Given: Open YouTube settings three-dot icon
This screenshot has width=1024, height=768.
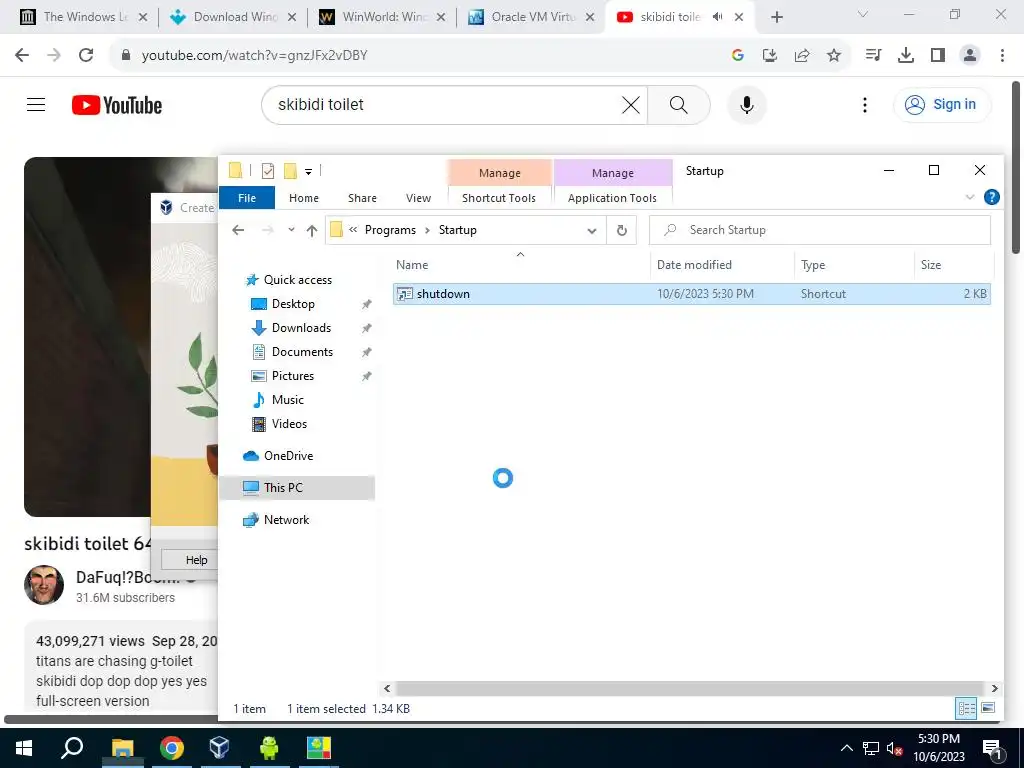Looking at the screenshot, I should 865,104.
